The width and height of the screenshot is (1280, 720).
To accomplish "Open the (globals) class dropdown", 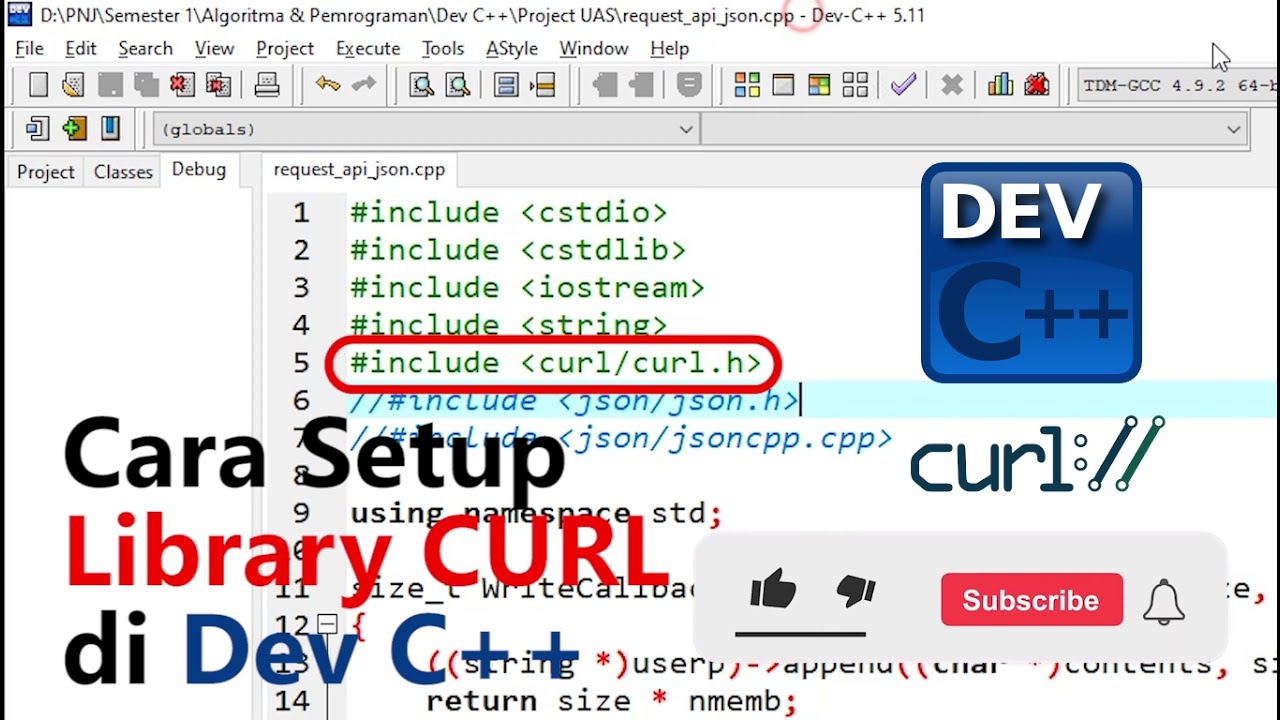I will tap(425, 129).
